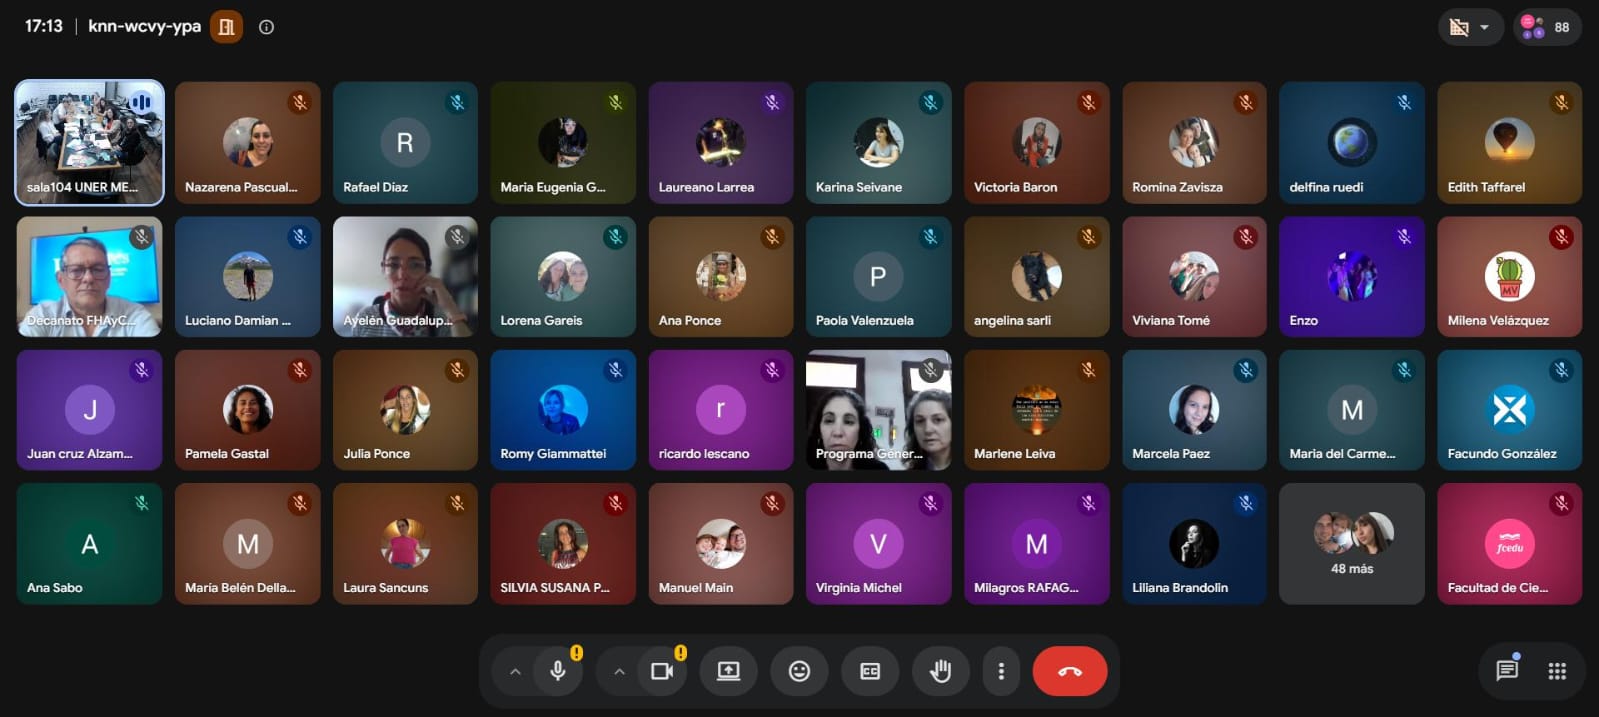The image size is (1599, 717).
Task: Click the orange meeting room door icon
Action: (226, 27)
